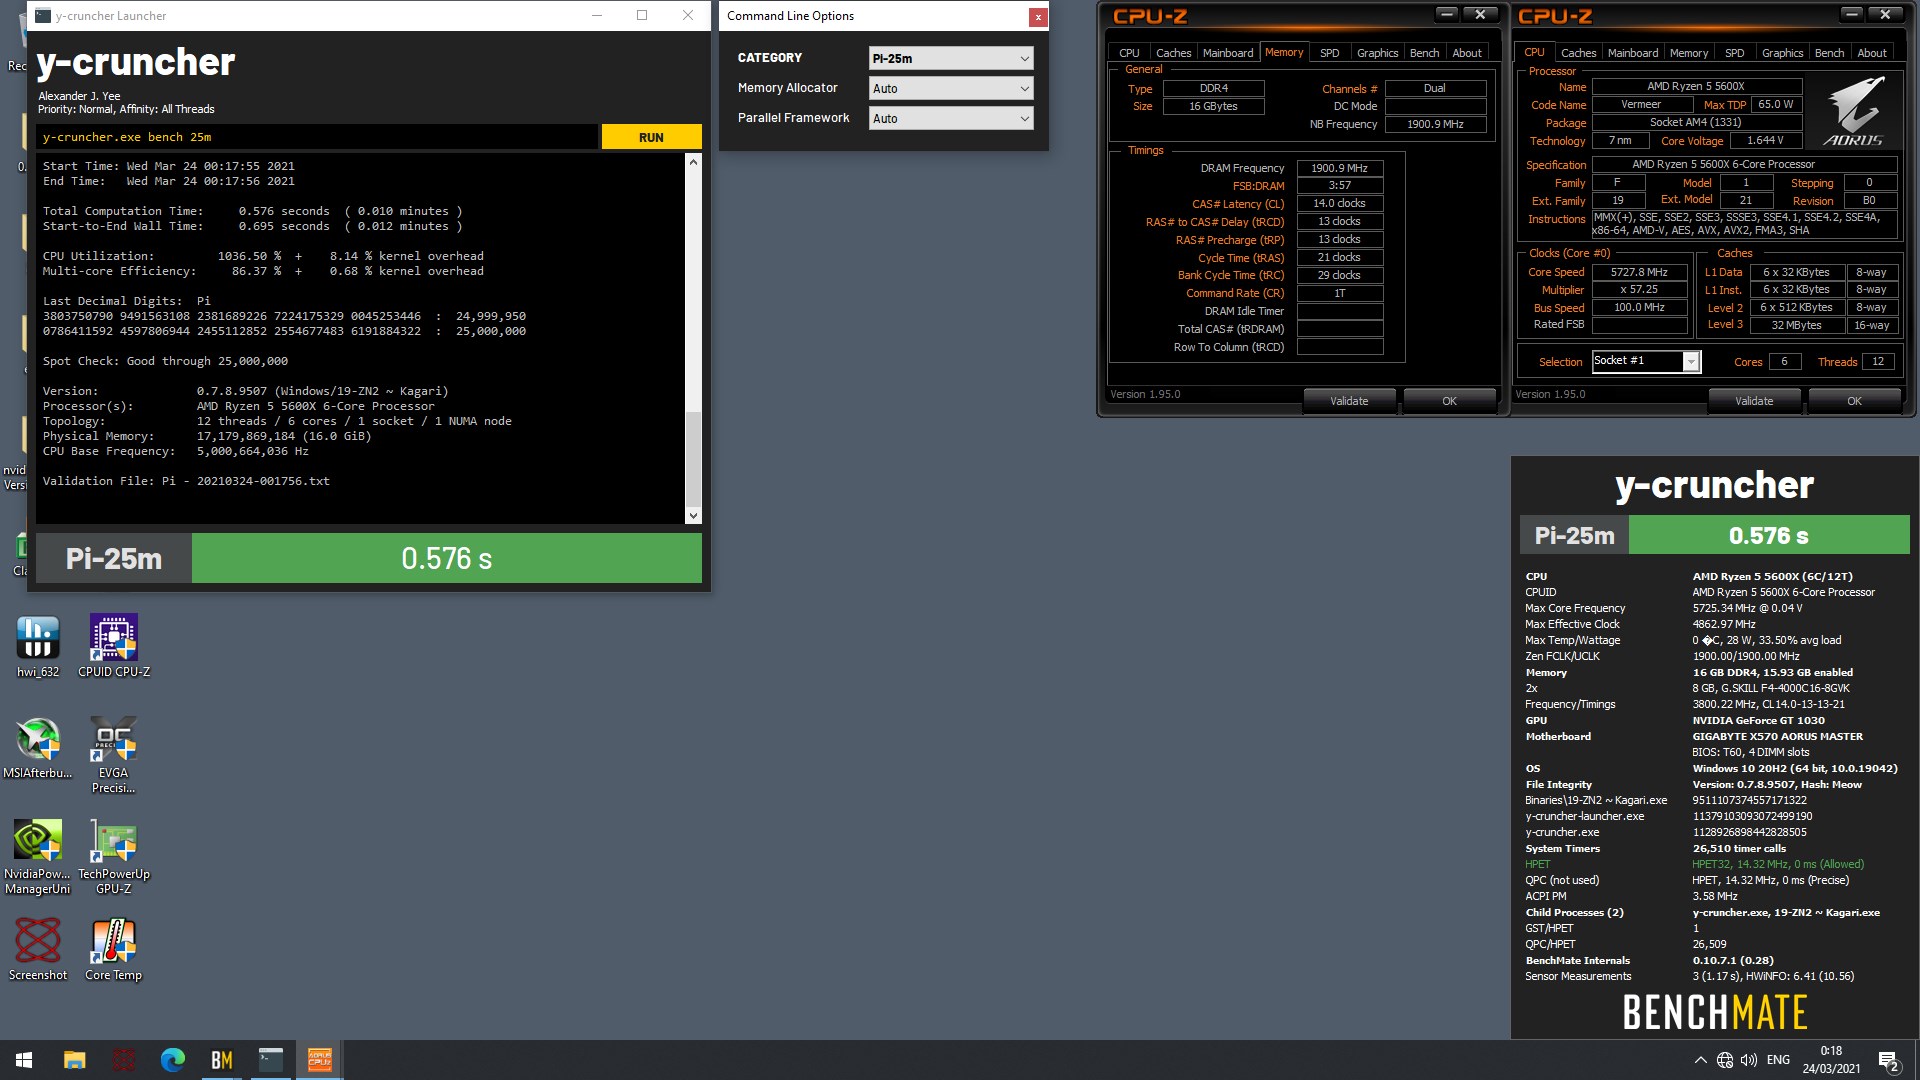Open the TechPowerUp GPU-Z desktop shortcut

click(x=113, y=856)
